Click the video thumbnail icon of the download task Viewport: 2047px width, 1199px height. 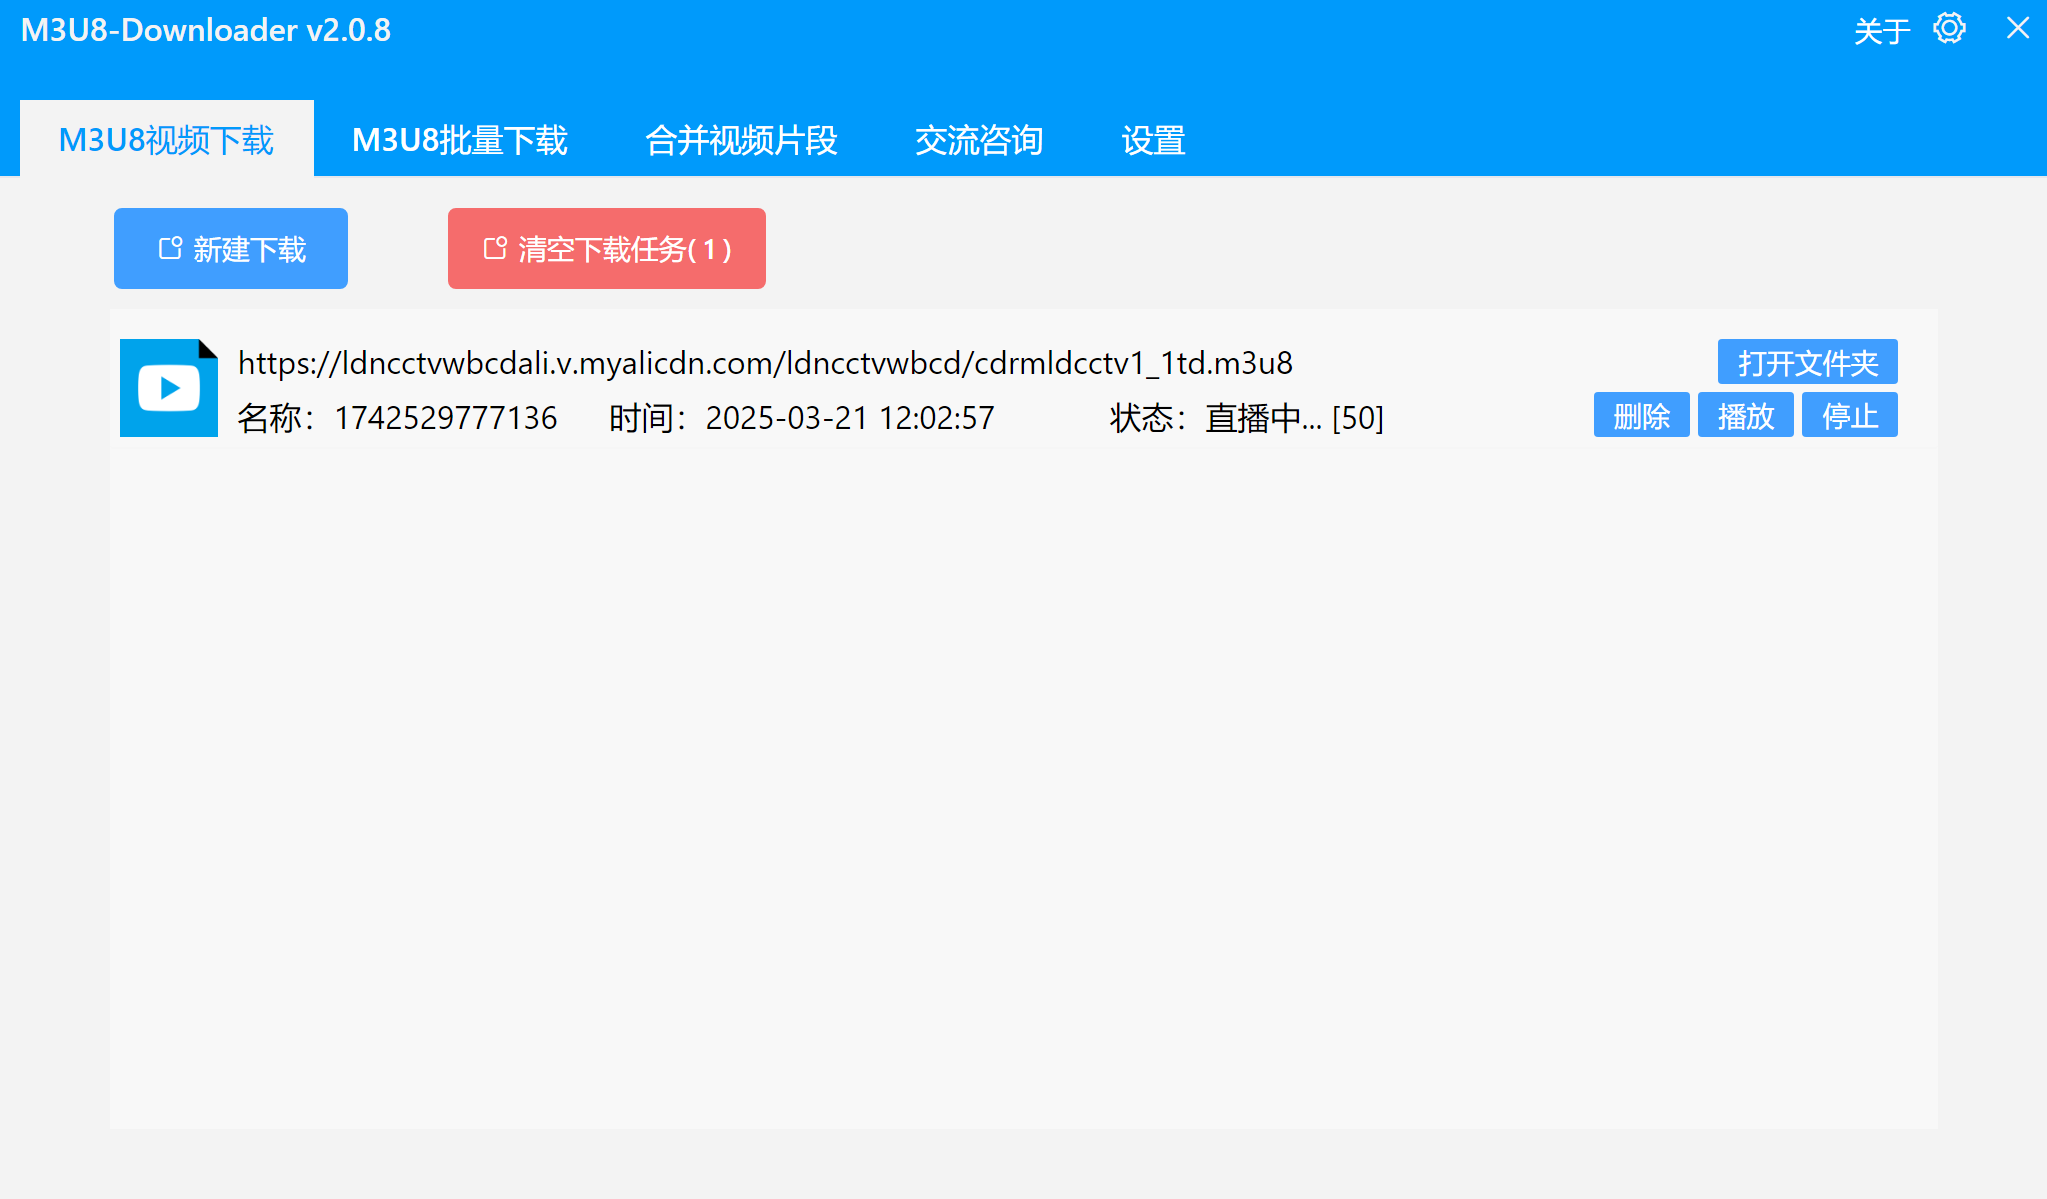point(168,387)
